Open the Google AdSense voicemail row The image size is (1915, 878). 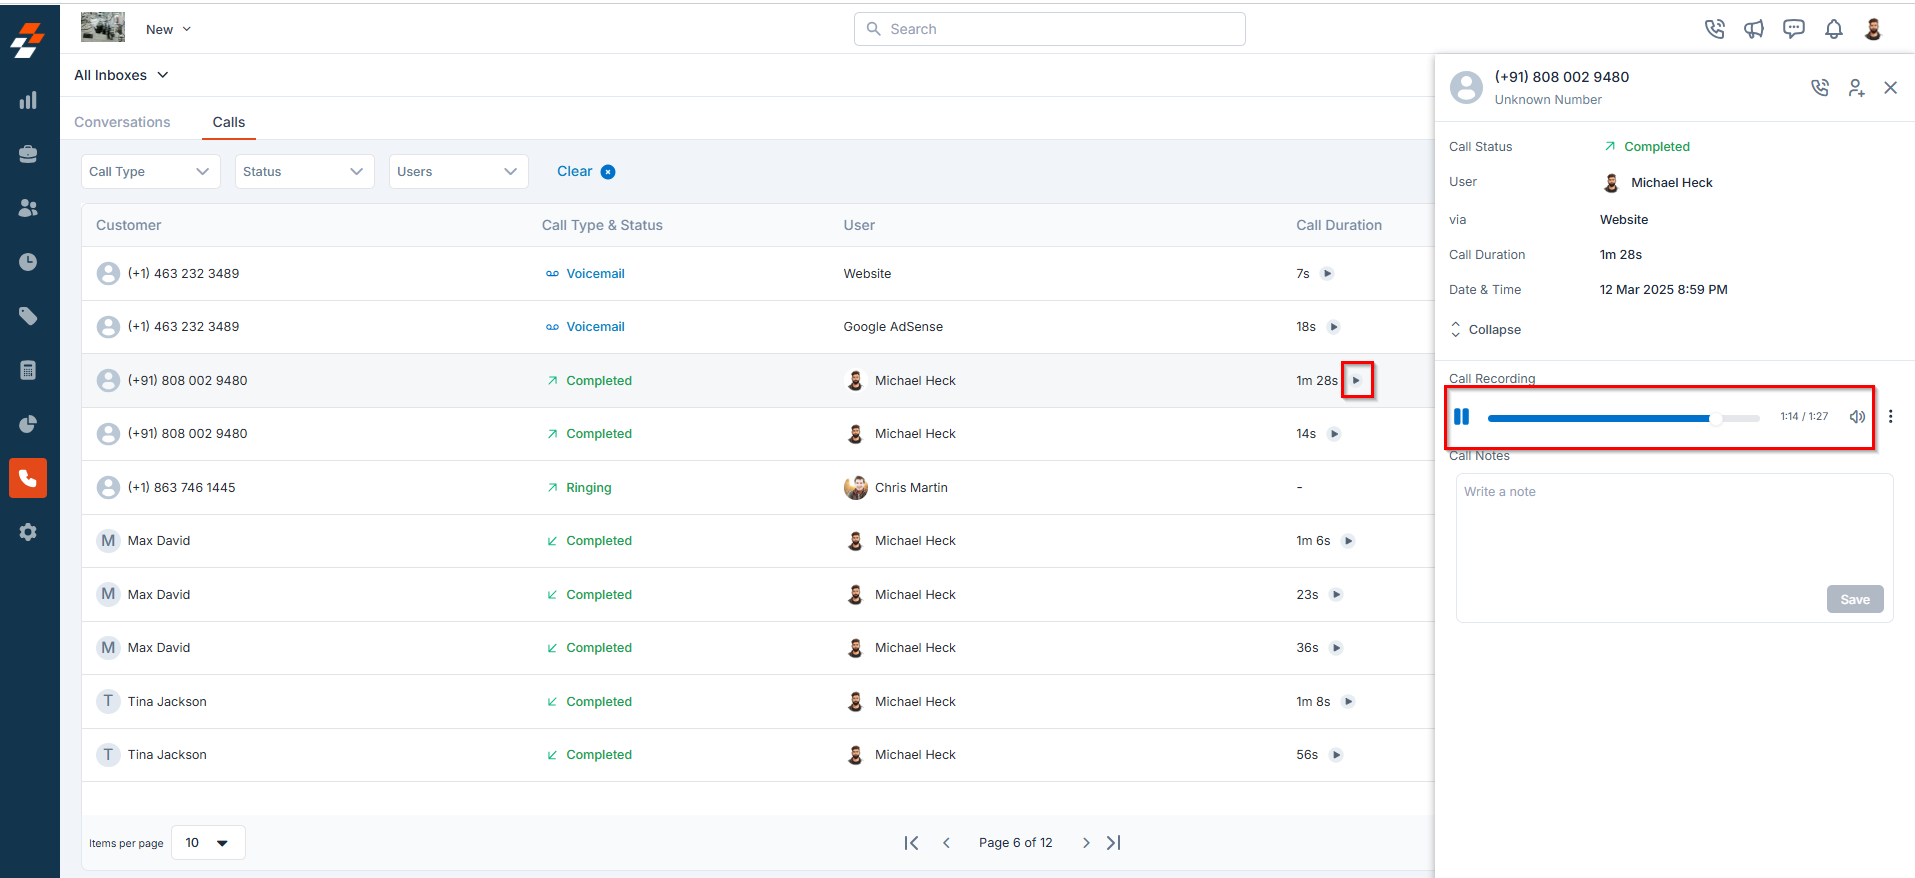(758, 327)
